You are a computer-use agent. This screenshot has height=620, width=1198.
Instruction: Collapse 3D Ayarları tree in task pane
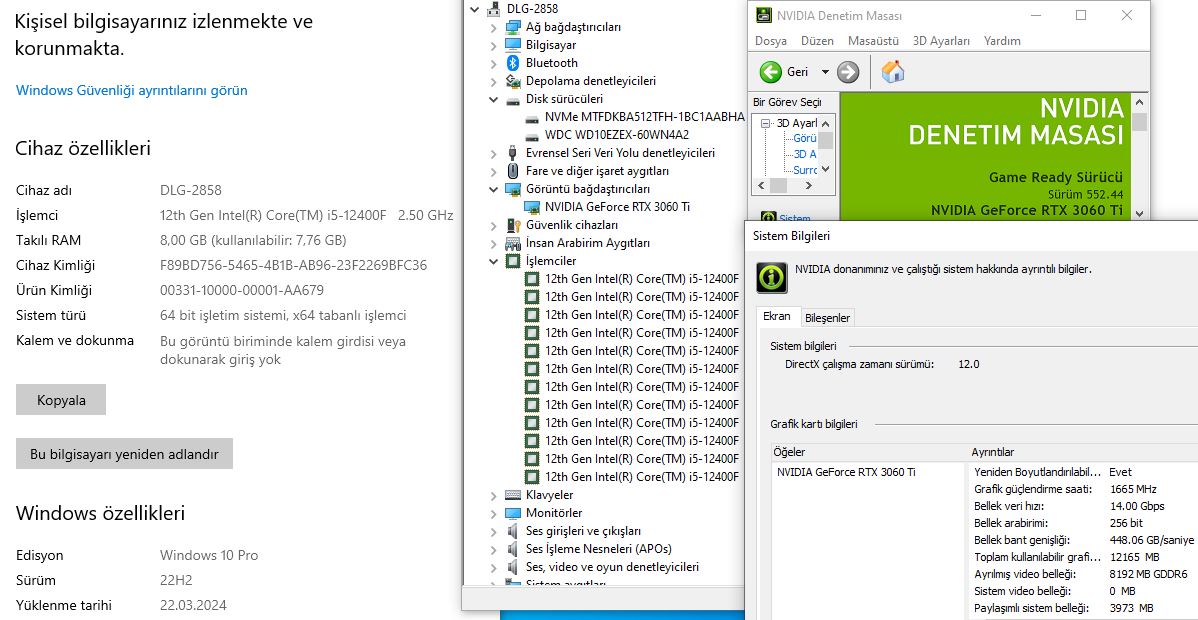[766, 122]
